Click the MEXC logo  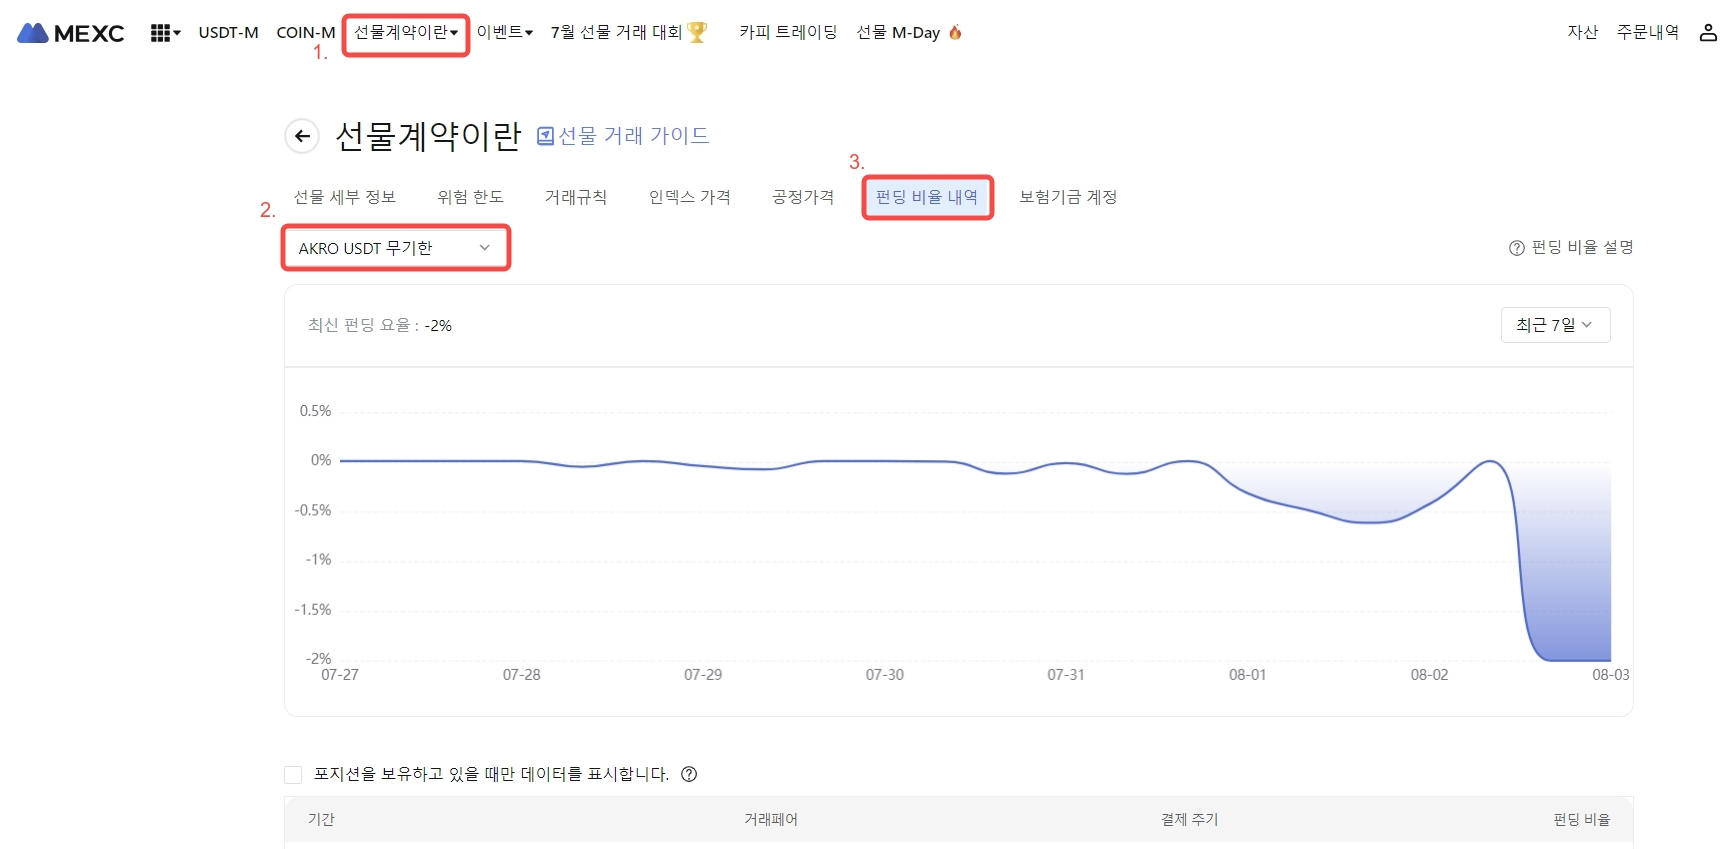pyautogui.click(x=71, y=33)
